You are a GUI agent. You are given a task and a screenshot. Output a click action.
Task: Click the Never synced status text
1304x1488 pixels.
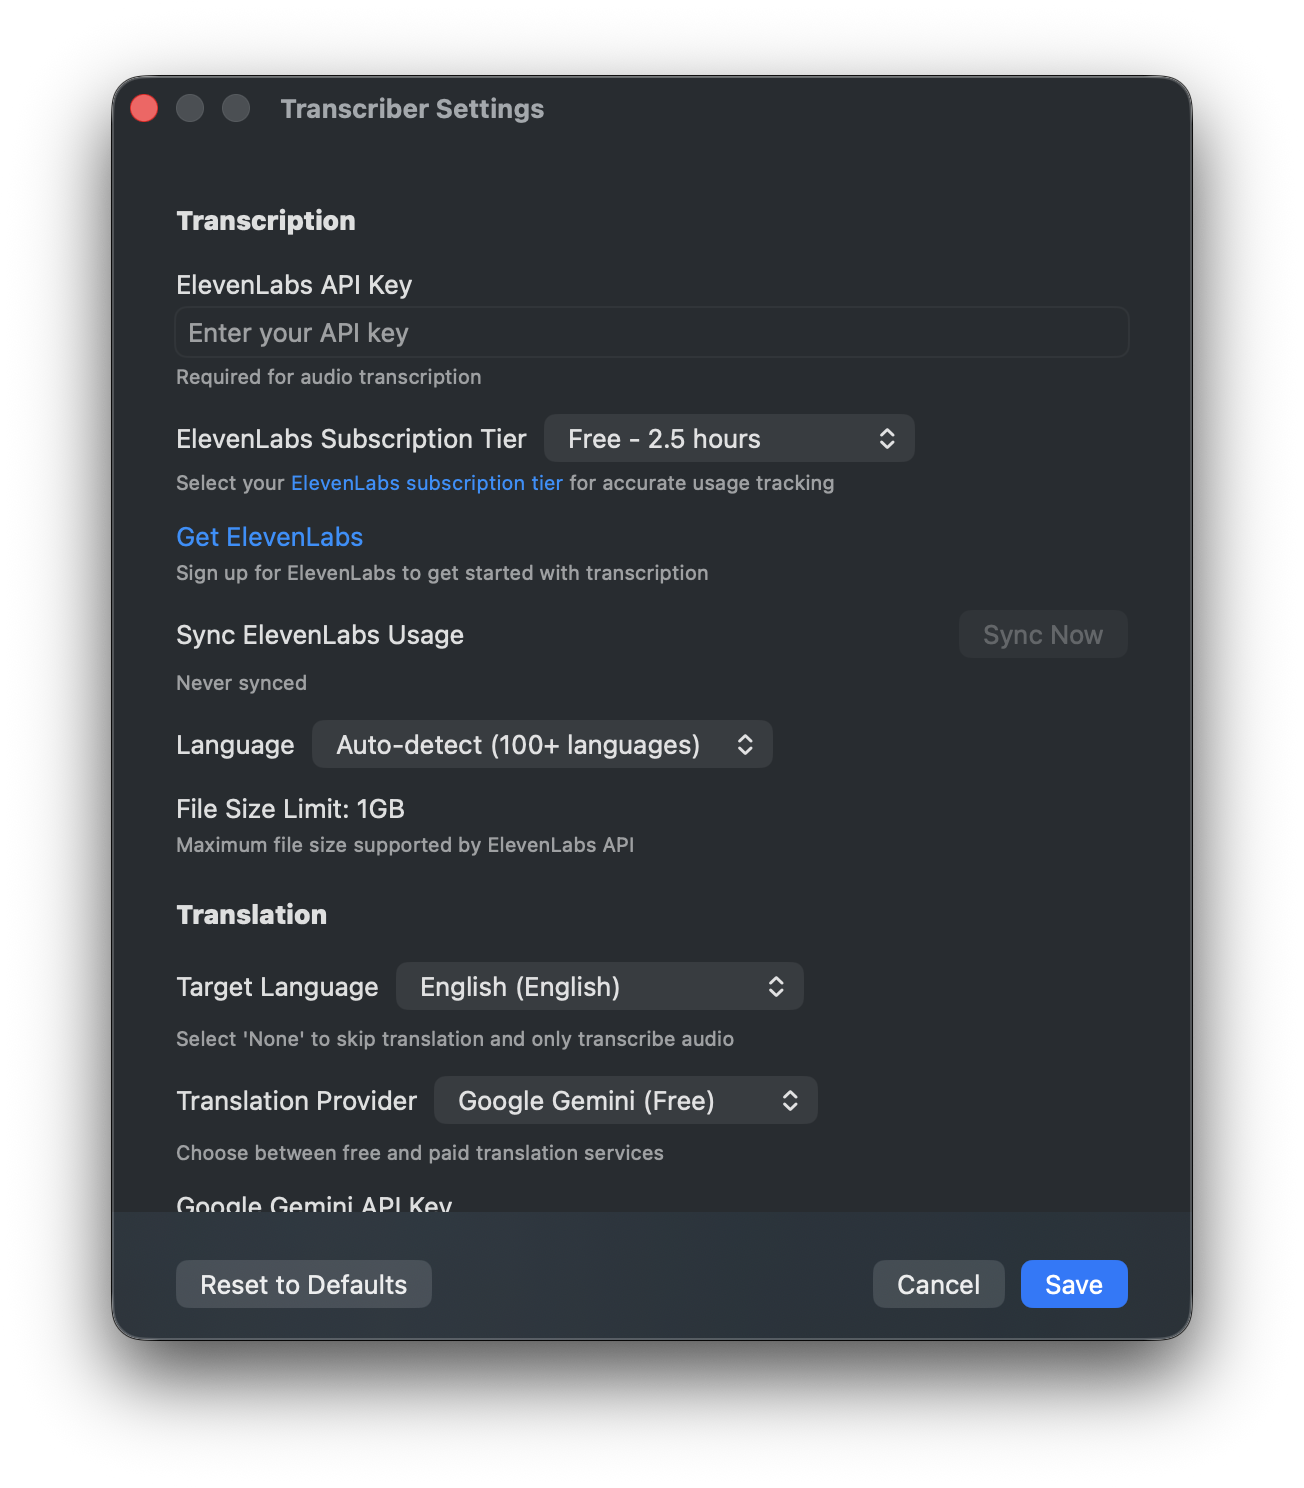241,683
